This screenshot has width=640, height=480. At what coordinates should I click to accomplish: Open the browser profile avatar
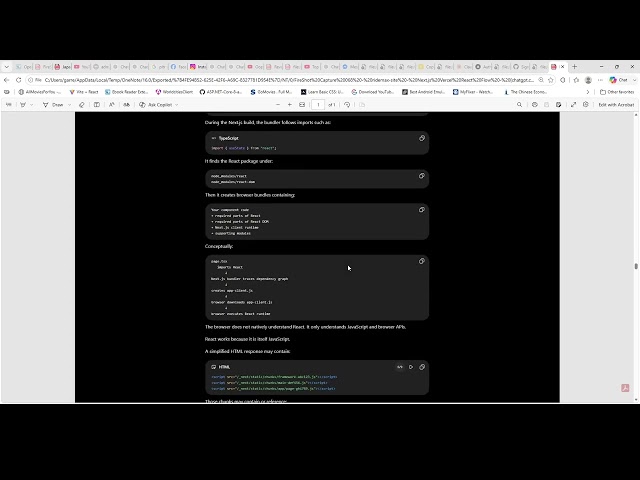pyautogui.click(x=588, y=80)
